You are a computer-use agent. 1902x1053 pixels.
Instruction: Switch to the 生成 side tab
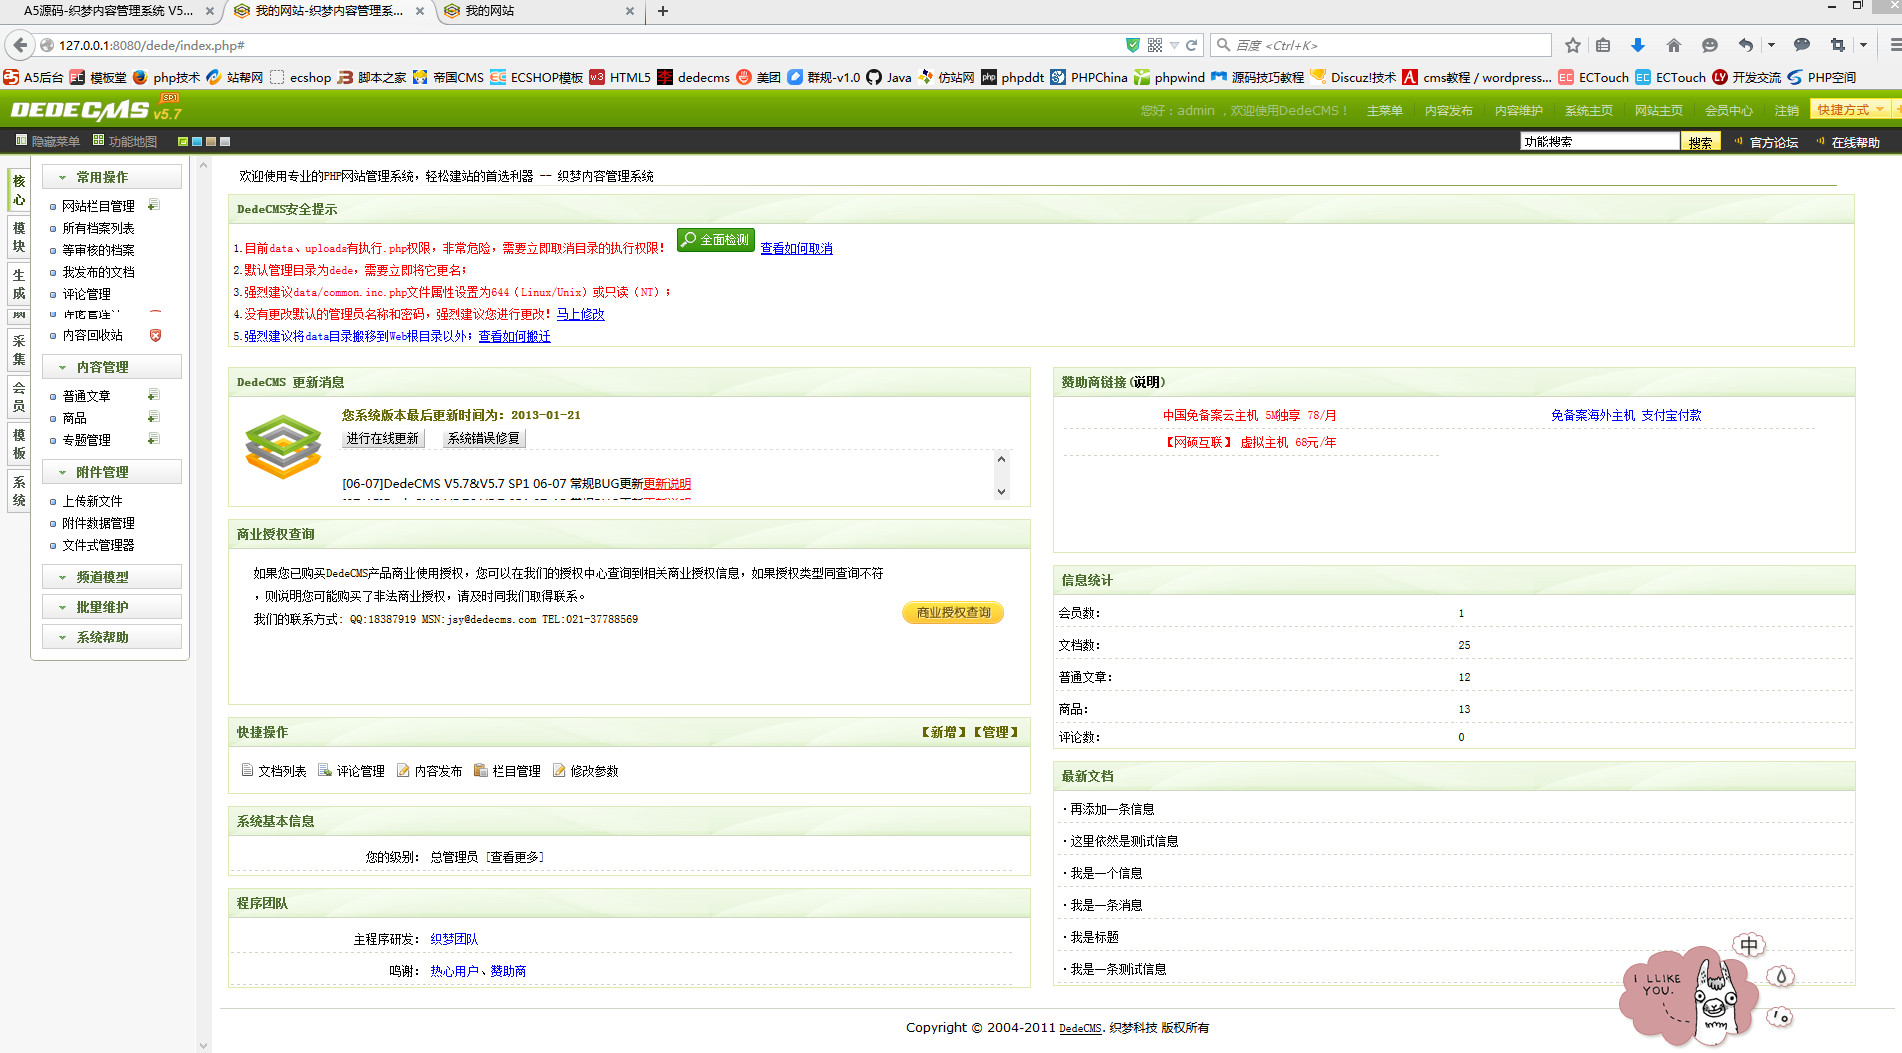[19, 284]
